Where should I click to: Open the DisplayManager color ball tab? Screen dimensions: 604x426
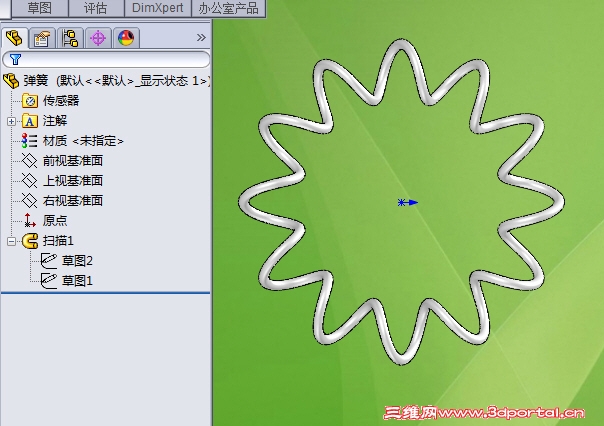pyautogui.click(x=126, y=38)
